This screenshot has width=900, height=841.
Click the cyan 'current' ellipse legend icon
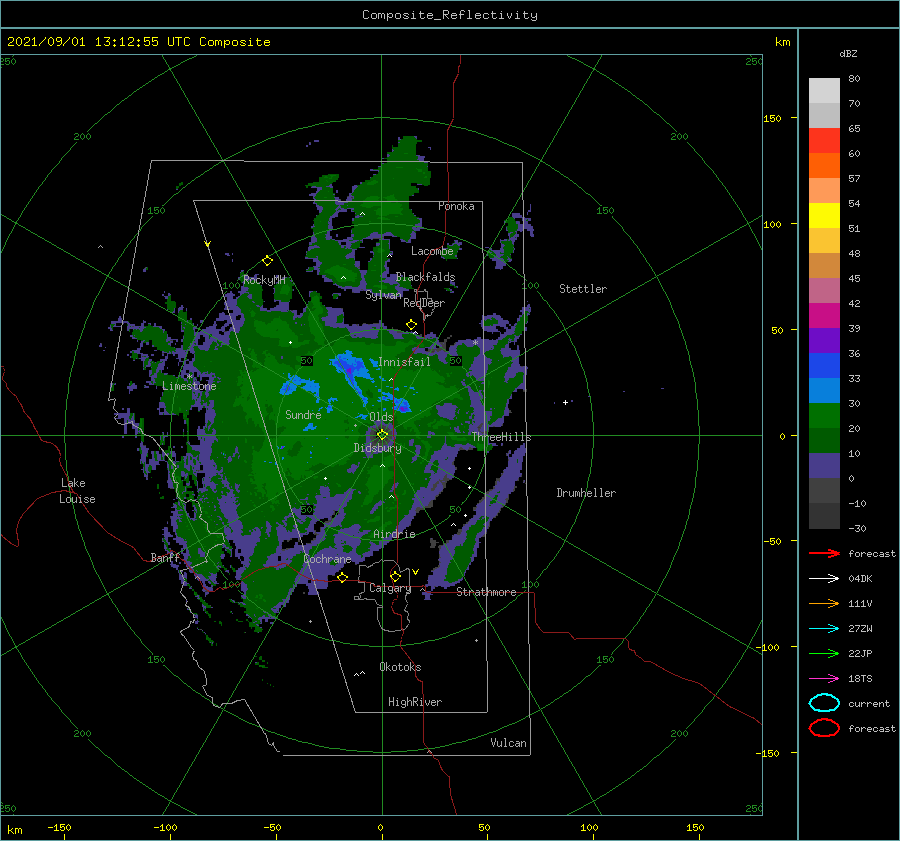click(x=824, y=703)
